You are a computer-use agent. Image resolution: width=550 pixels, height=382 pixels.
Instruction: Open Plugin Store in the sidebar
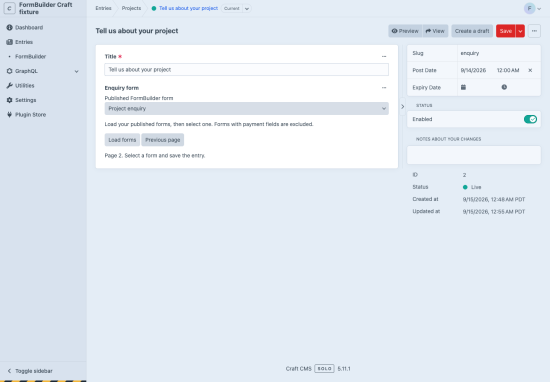(31, 115)
